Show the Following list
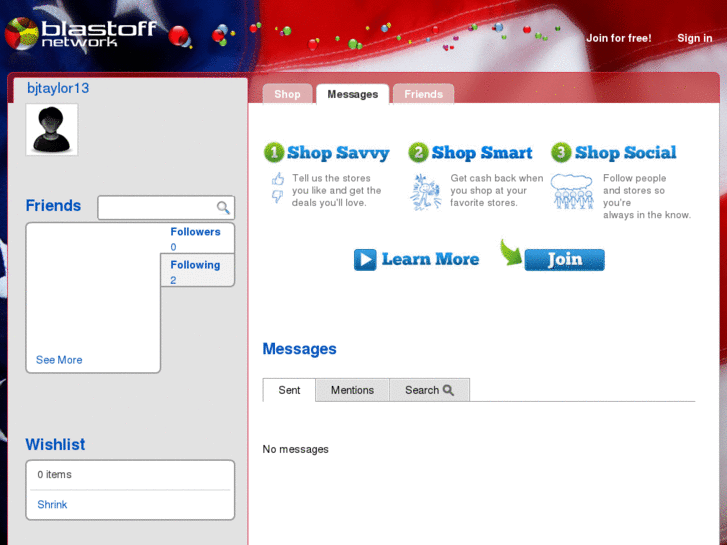 click(x=198, y=271)
